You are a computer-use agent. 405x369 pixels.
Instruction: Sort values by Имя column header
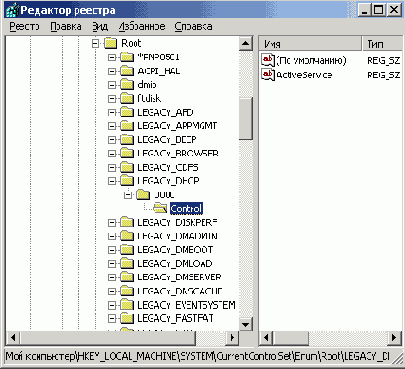tap(310, 44)
